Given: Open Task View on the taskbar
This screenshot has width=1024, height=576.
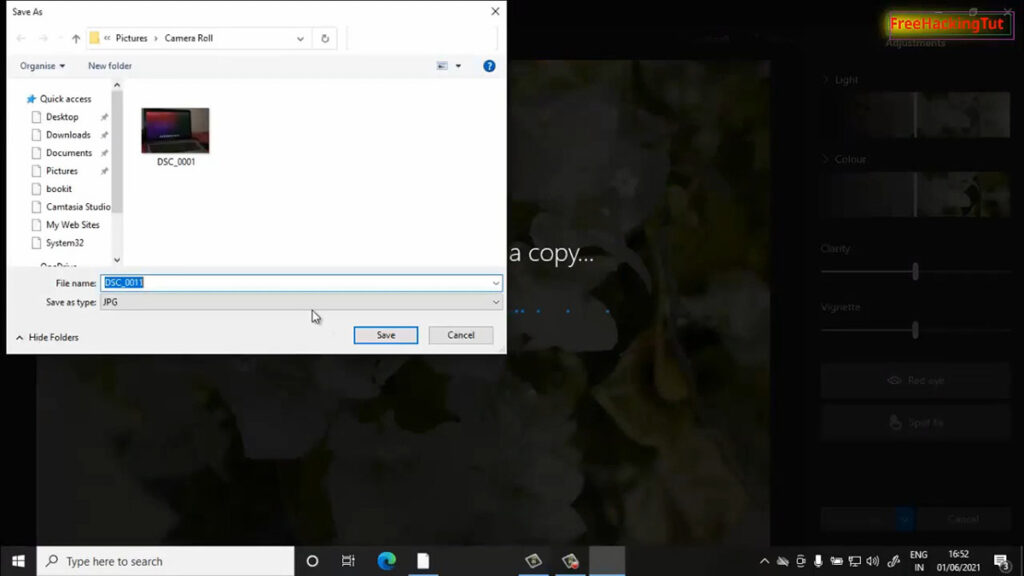Looking at the screenshot, I should [348, 561].
